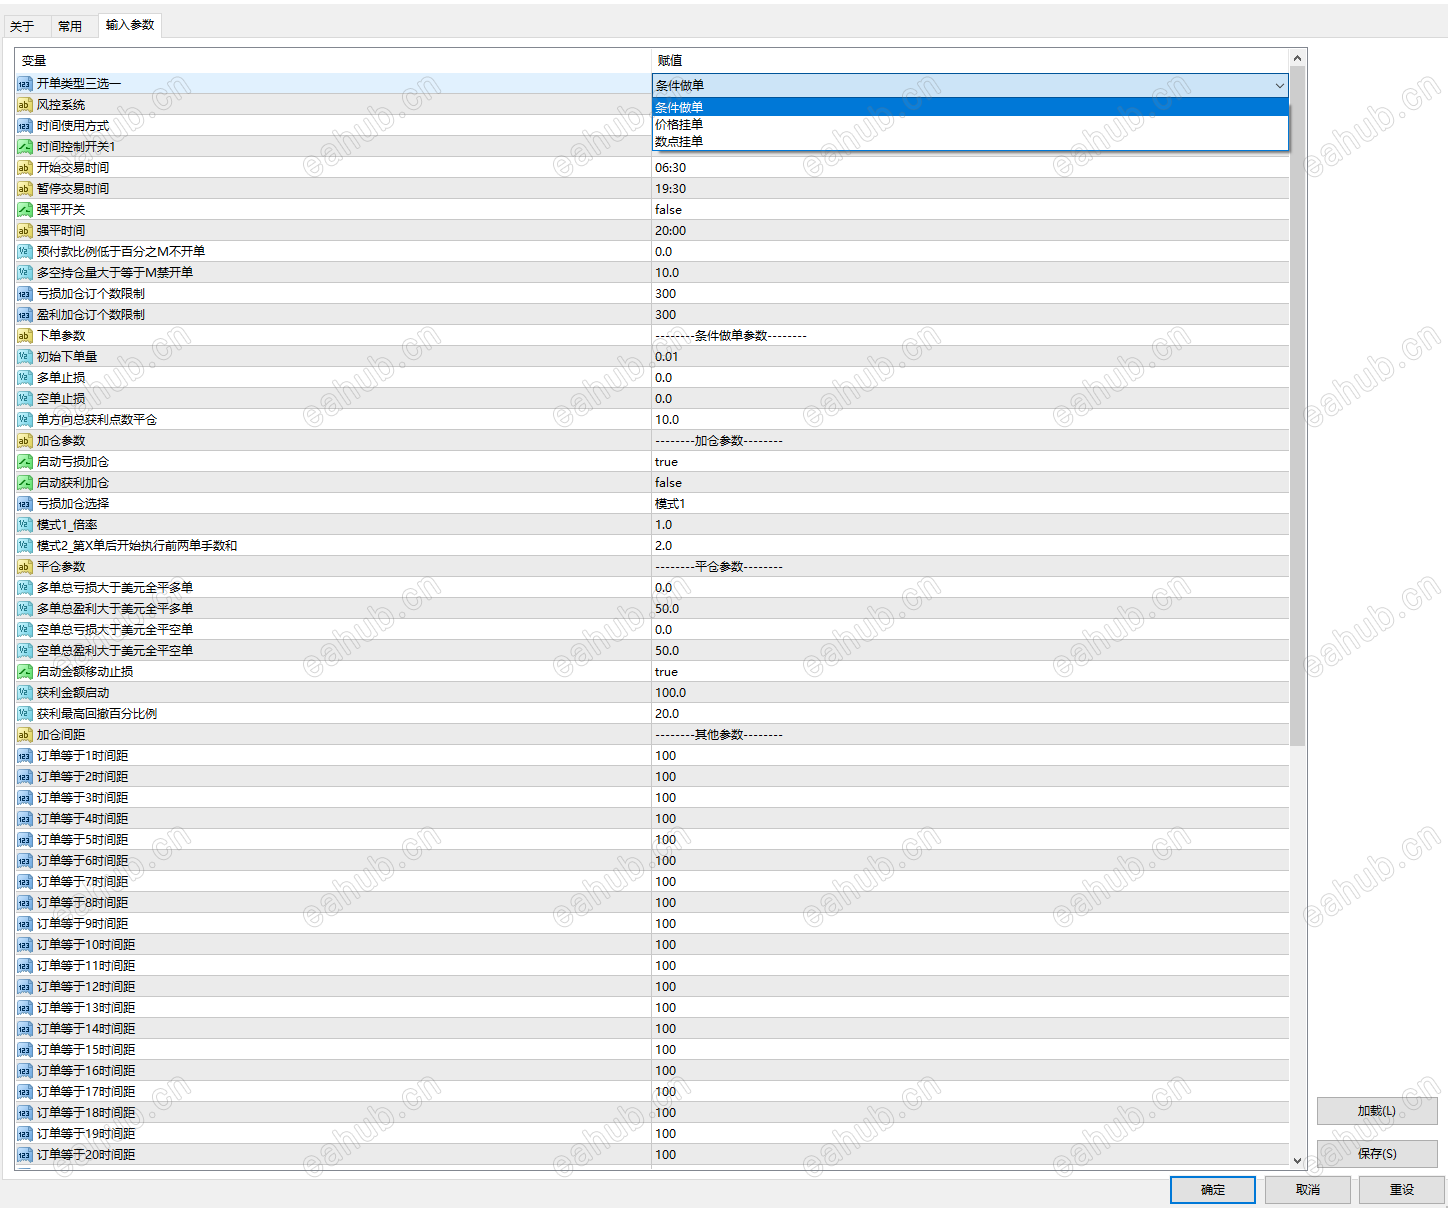Click the string icon beside 暂停交易时间
Screen dimensions: 1448x1208
(25, 189)
